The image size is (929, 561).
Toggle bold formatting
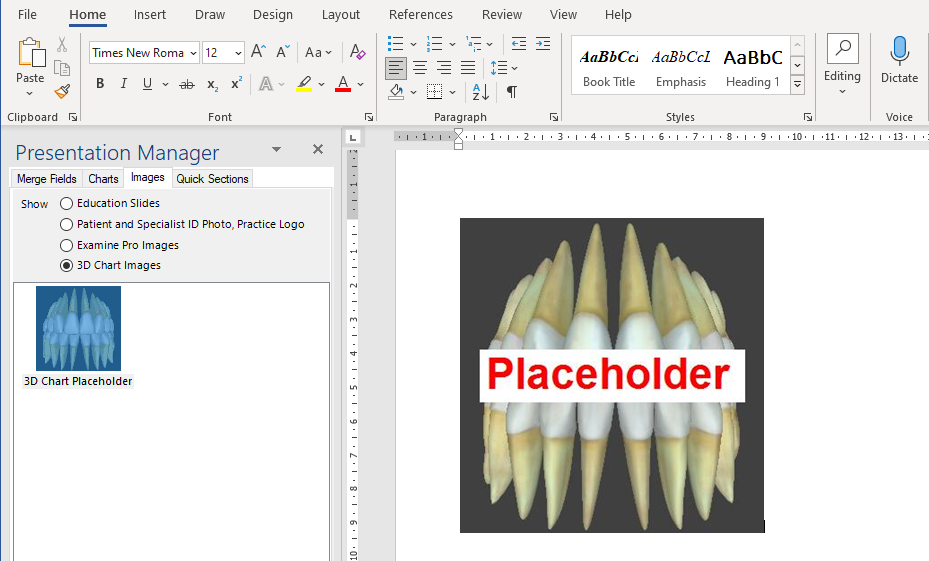point(100,84)
